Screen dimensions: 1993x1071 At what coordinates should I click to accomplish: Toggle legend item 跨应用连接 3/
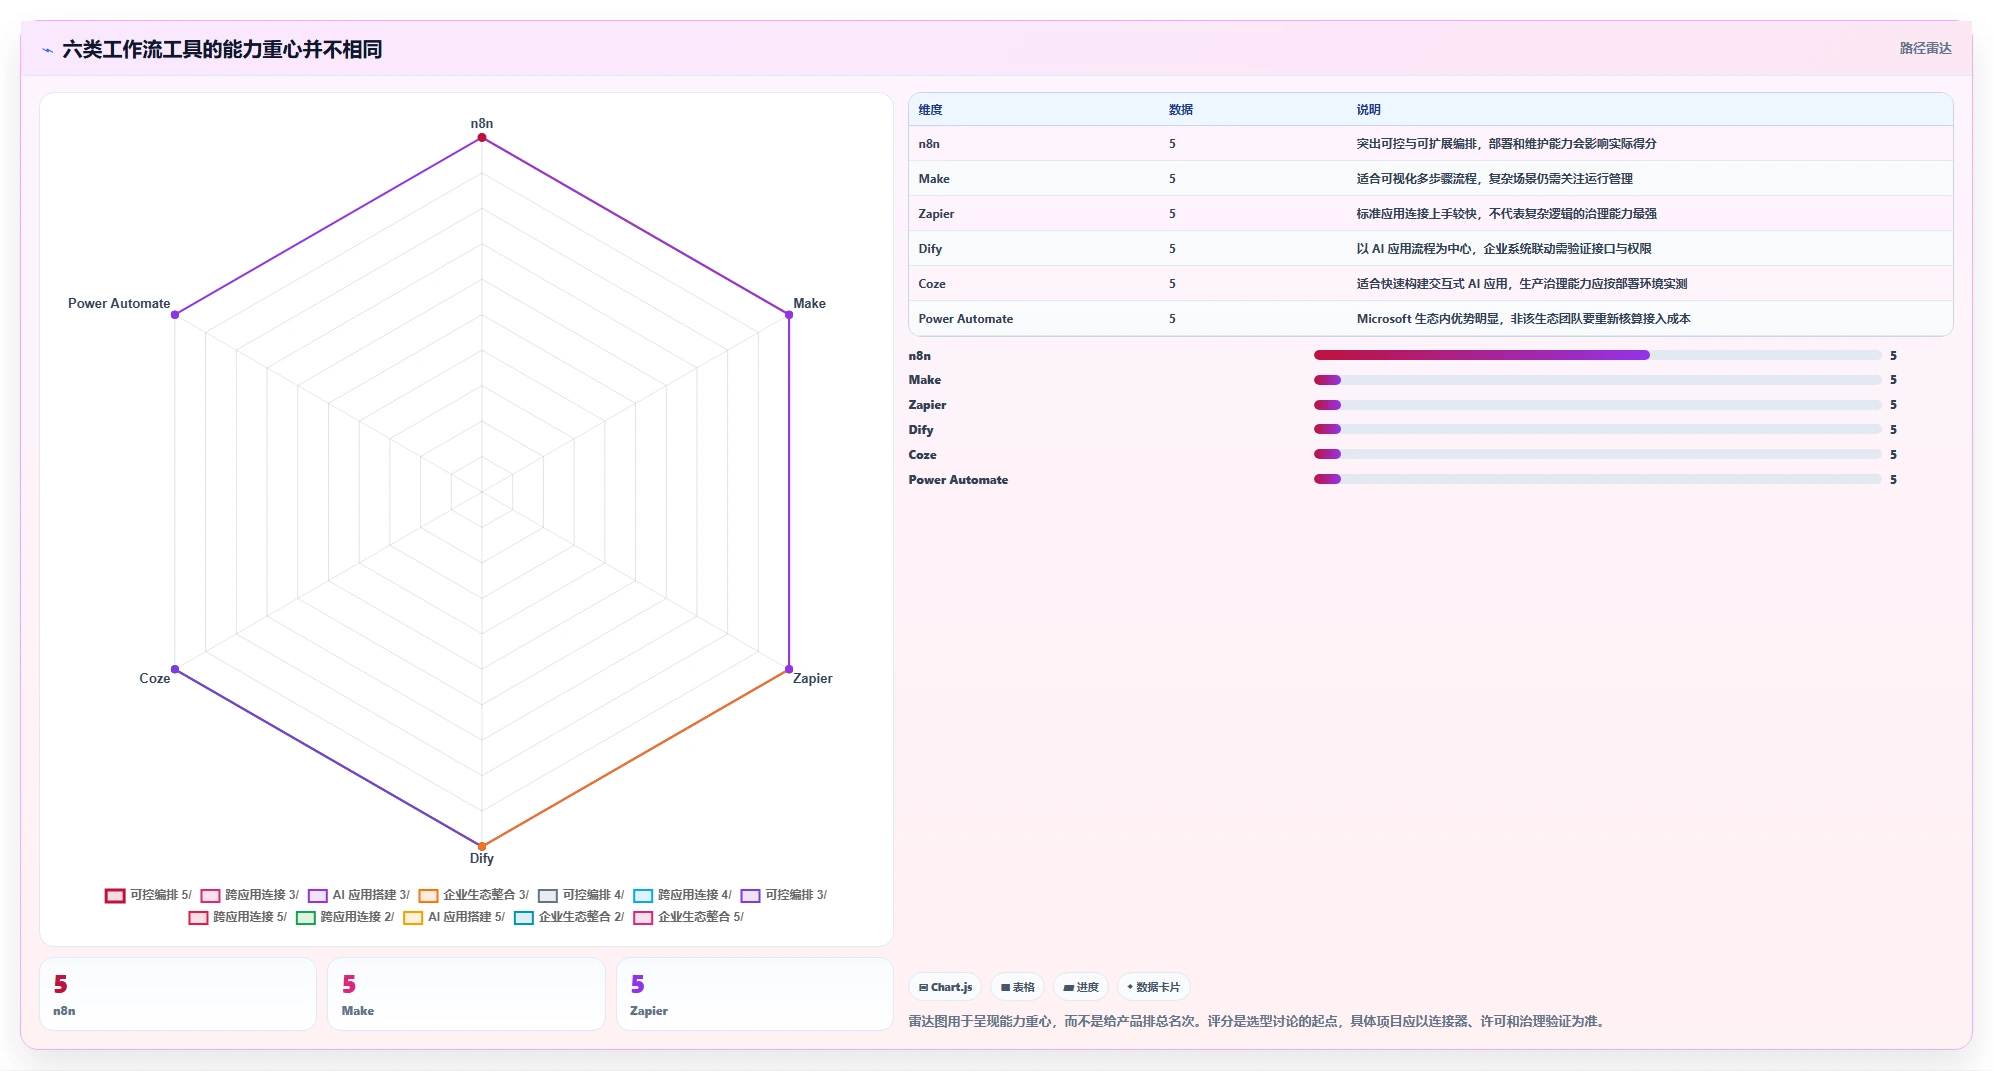249,895
